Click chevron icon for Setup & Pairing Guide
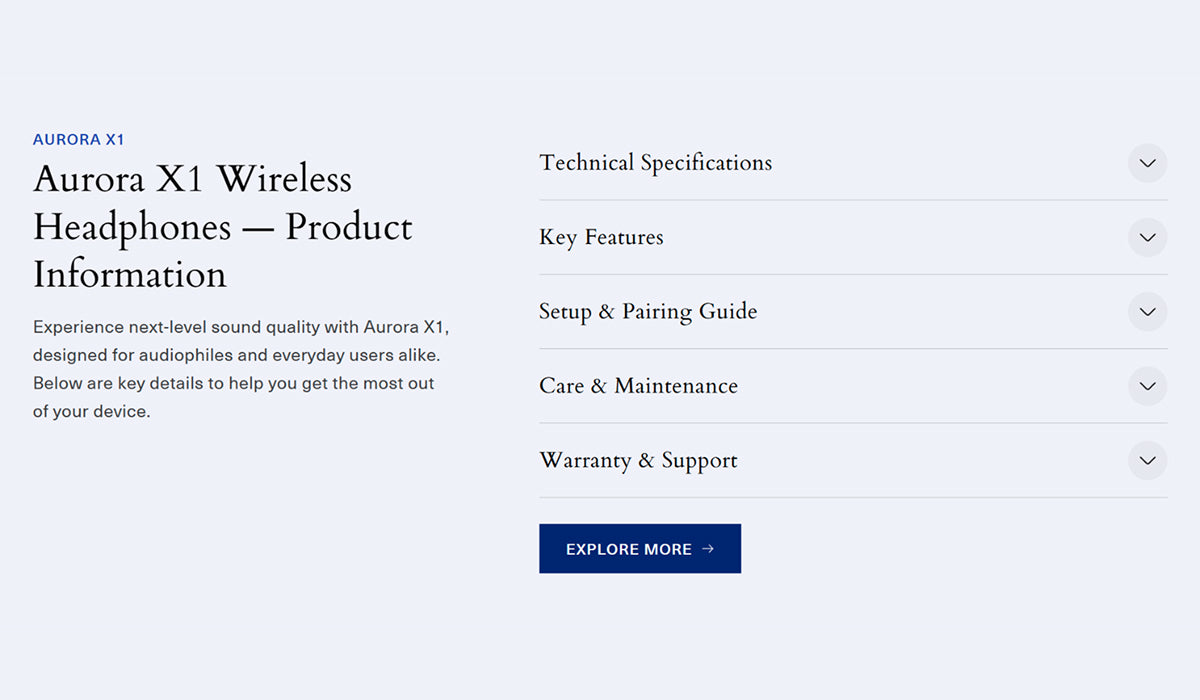1200x700 pixels. [1147, 312]
